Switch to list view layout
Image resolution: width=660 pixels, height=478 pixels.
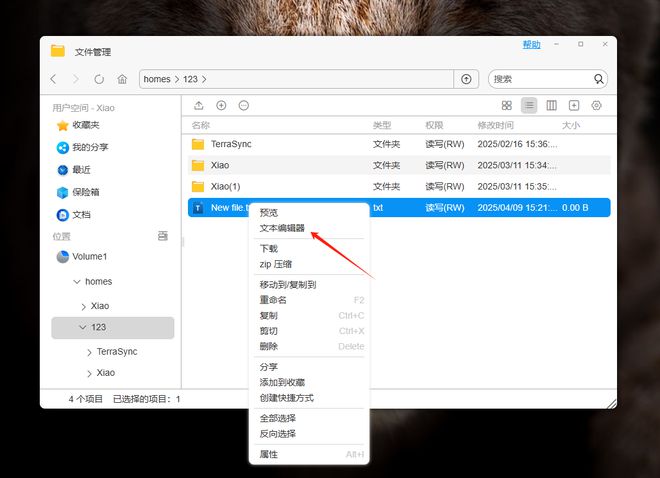coord(529,106)
